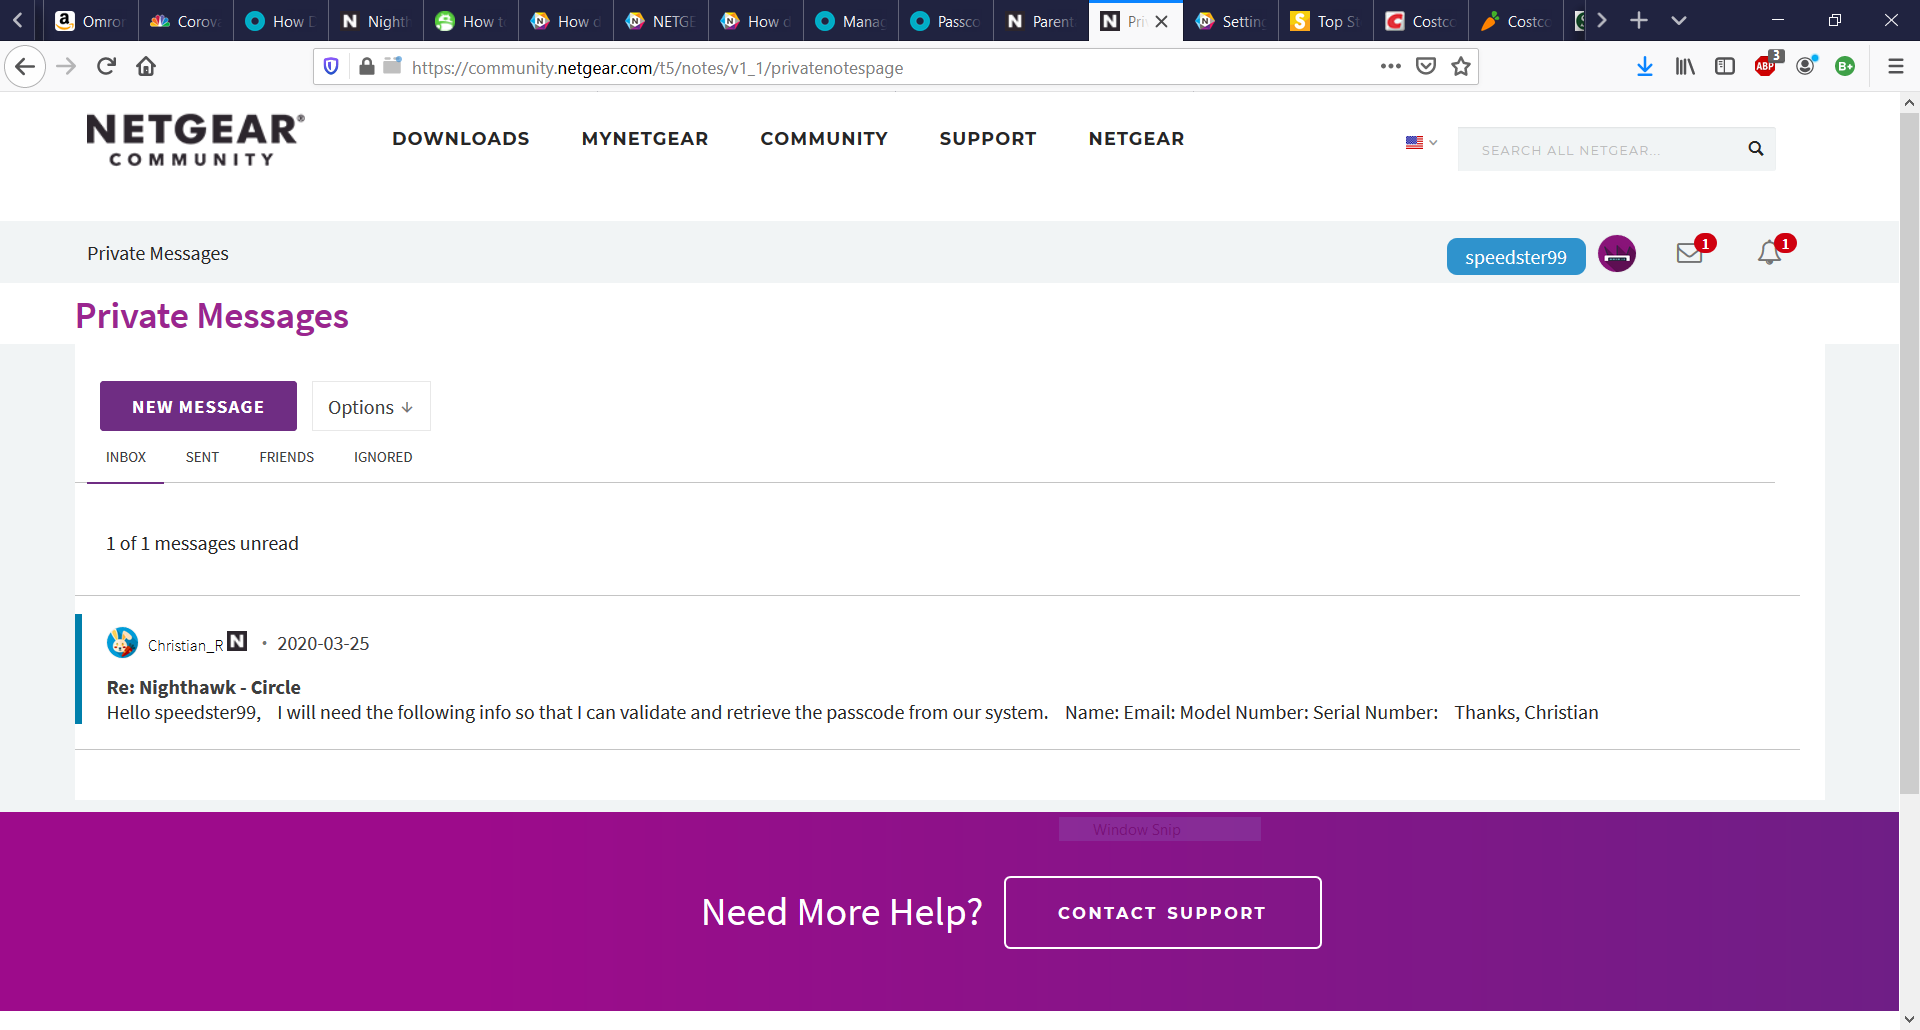
Task: Open the Firefox account profile icon
Action: (1806, 66)
